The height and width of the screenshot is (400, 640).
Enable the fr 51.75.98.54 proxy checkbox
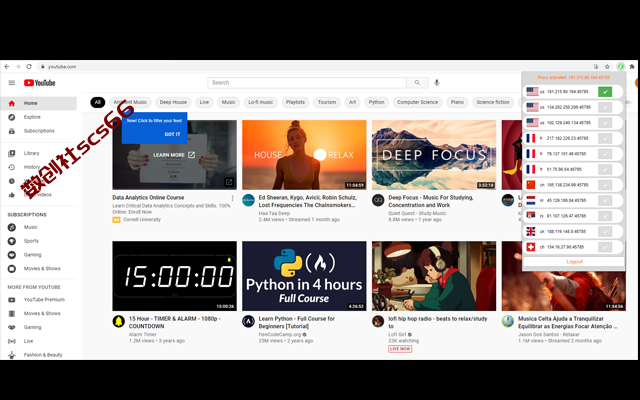605,169
